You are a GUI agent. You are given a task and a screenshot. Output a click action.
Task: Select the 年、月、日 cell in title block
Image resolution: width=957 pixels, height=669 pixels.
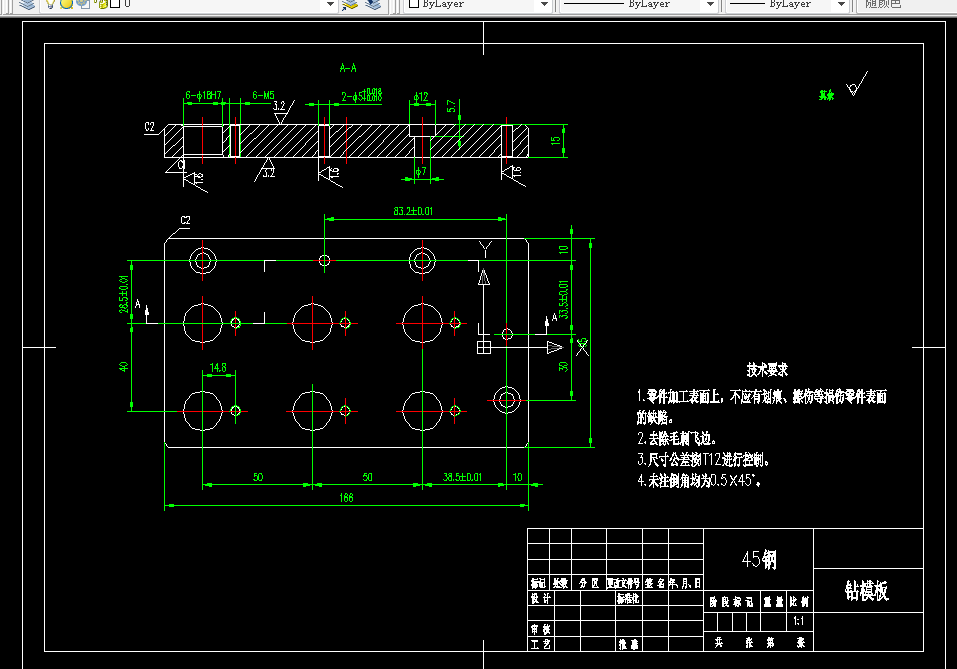pyautogui.click(x=686, y=583)
